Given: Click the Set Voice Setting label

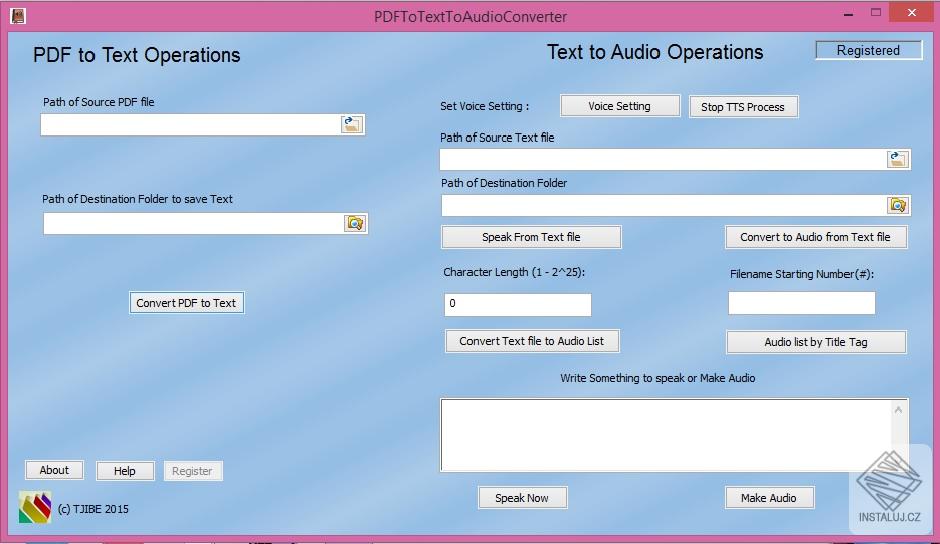Looking at the screenshot, I should tap(484, 106).
